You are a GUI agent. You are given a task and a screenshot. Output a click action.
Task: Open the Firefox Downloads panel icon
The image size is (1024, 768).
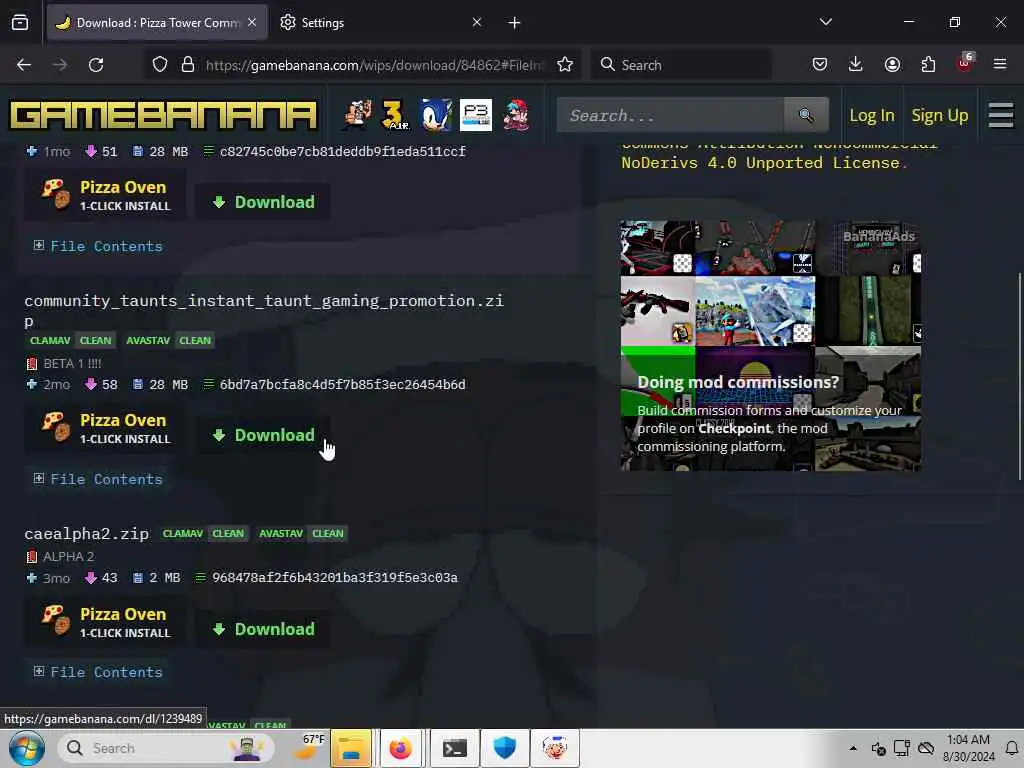tap(856, 64)
